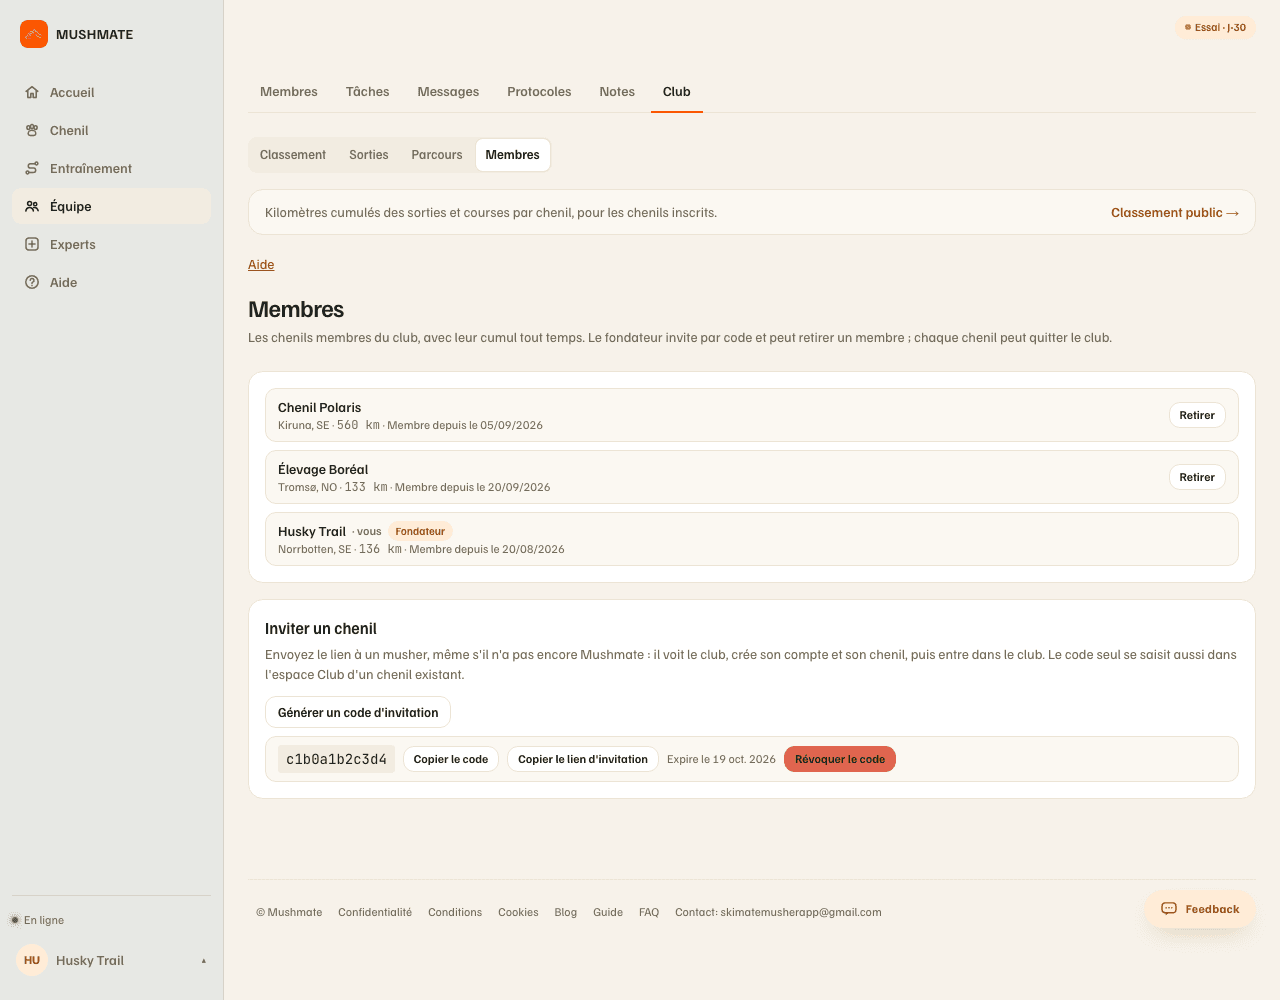Open Accueil via its house icon
Screen dimensions: 1280x1000
pos(32,92)
